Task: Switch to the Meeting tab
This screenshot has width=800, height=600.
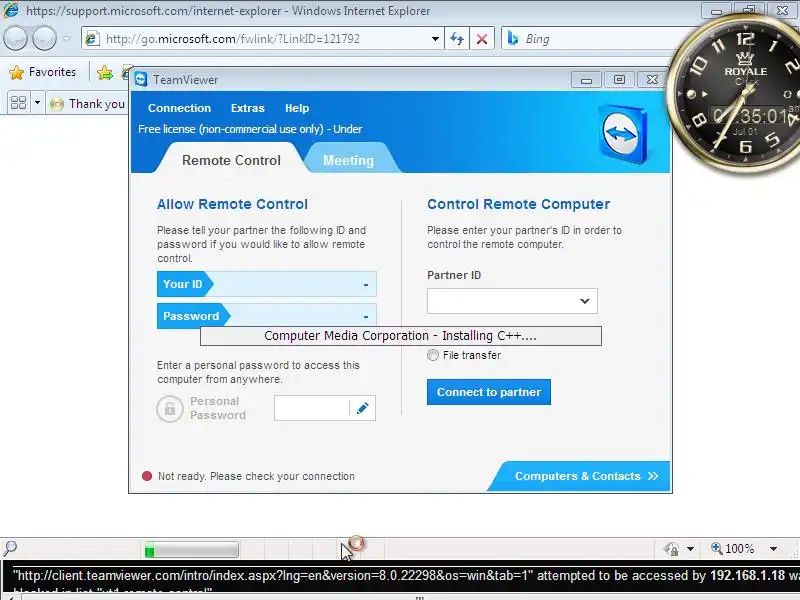Action: coord(348,160)
